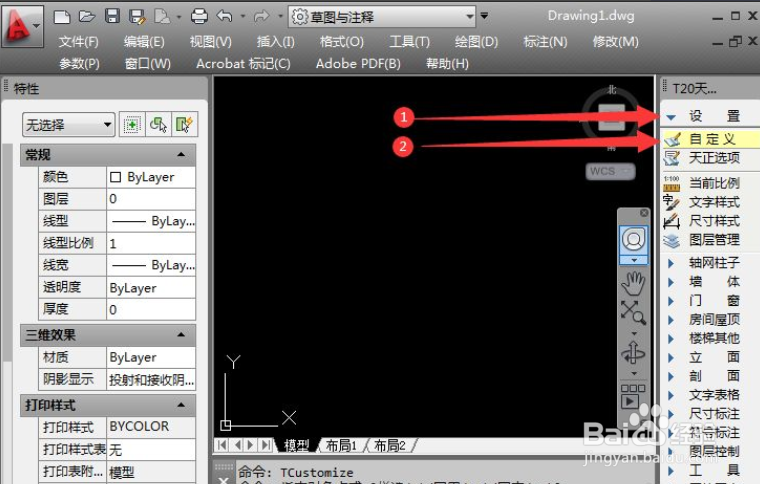
Task: Click the 透明度 ByLayer value
Action: point(151,287)
